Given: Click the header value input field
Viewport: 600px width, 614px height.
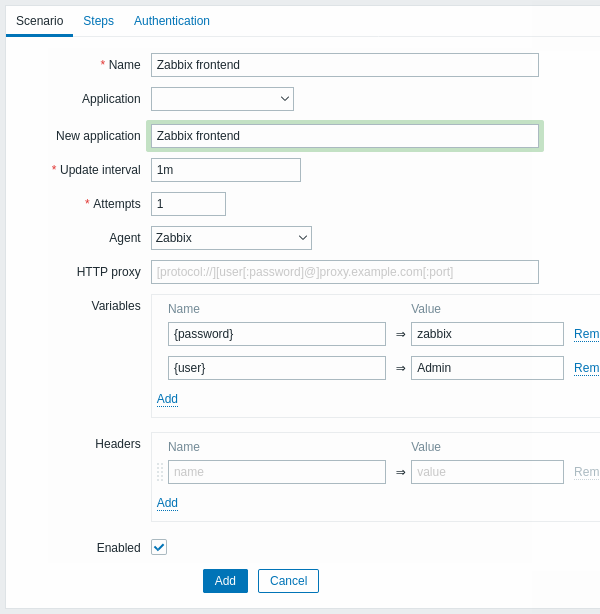Looking at the screenshot, I should coord(487,472).
